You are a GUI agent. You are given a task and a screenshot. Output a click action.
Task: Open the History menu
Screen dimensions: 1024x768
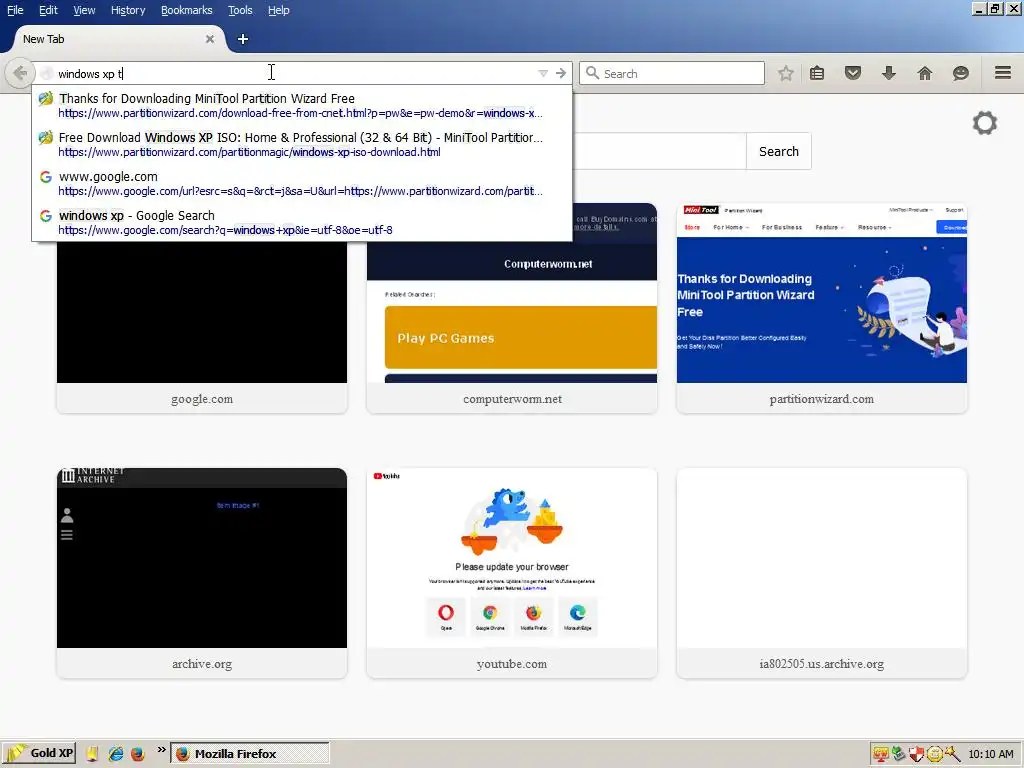[128, 10]
